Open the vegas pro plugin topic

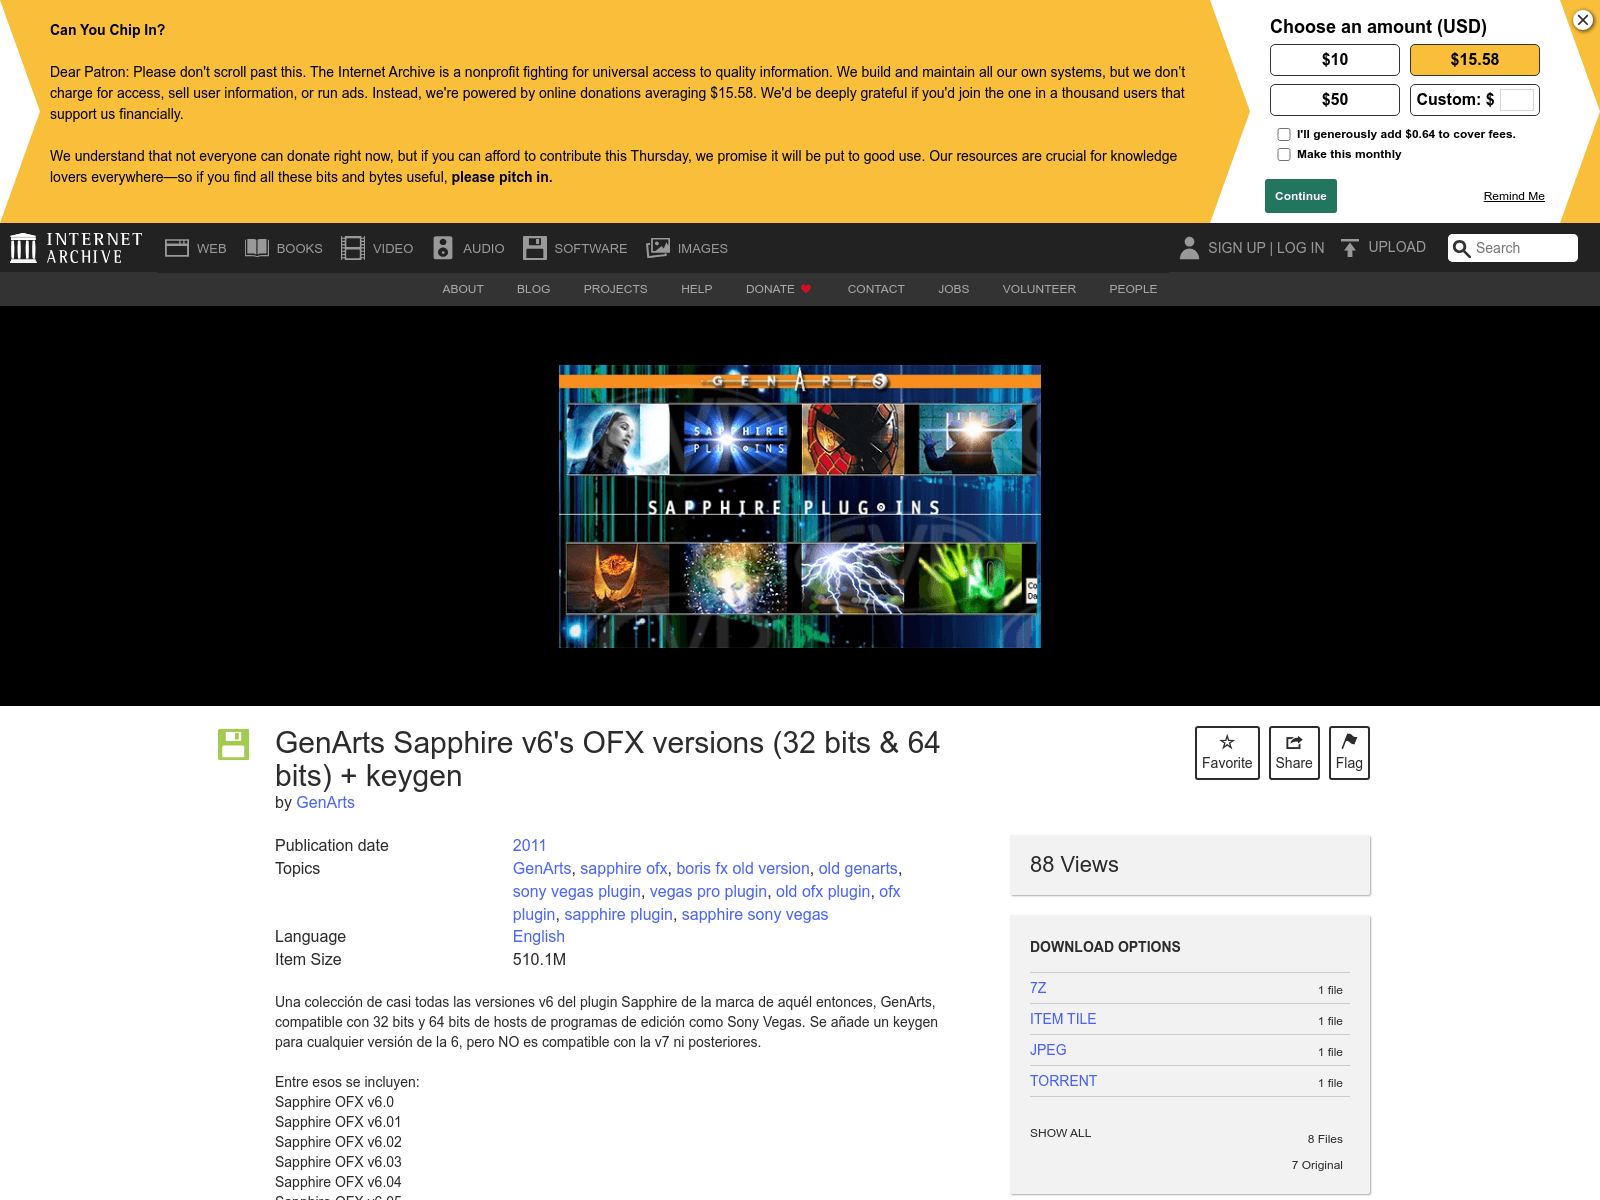click(x=709, y=891)
